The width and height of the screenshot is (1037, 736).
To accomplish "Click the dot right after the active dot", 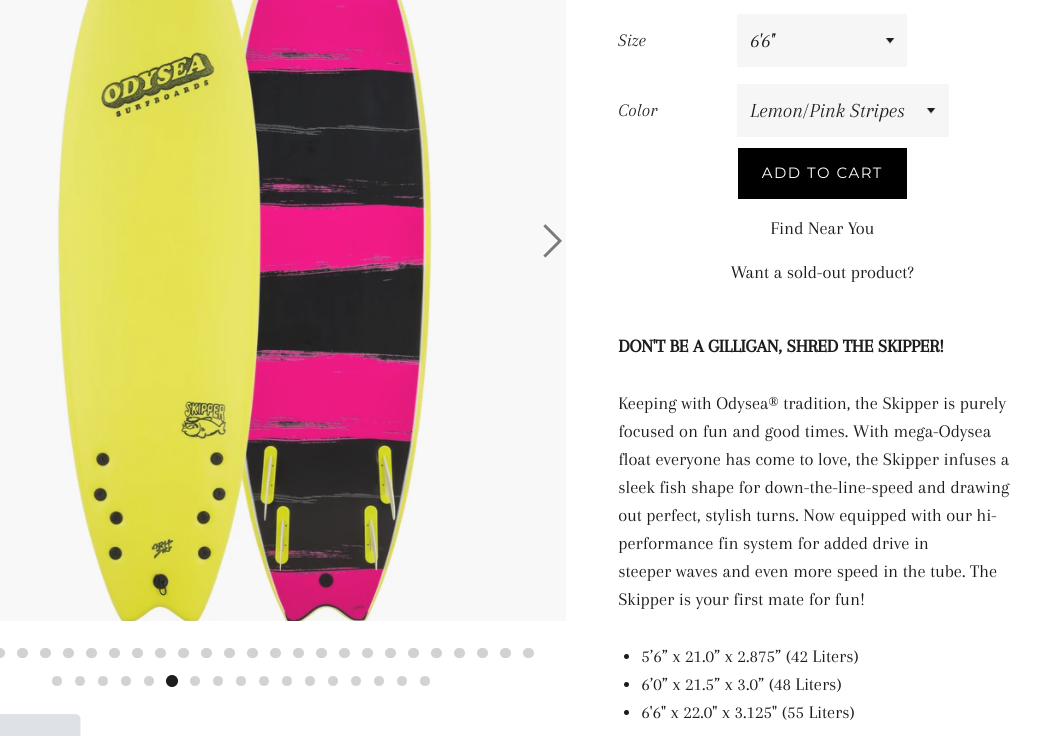I will pos(195,681).
